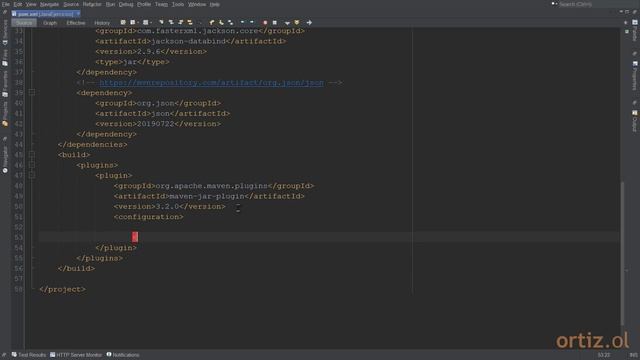Open the Forward history dropdown arrow
Viewport: 640px width, 360px height.
point(151,22)
